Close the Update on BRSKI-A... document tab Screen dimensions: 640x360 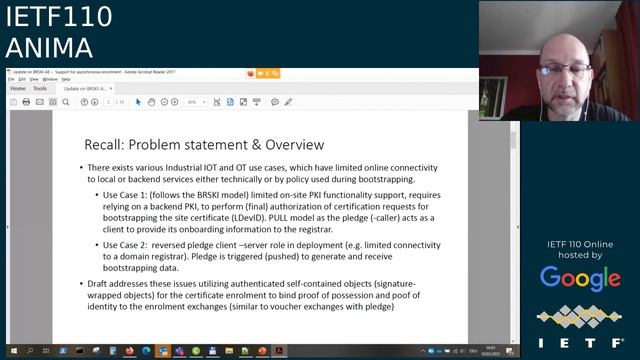point(111,89)
